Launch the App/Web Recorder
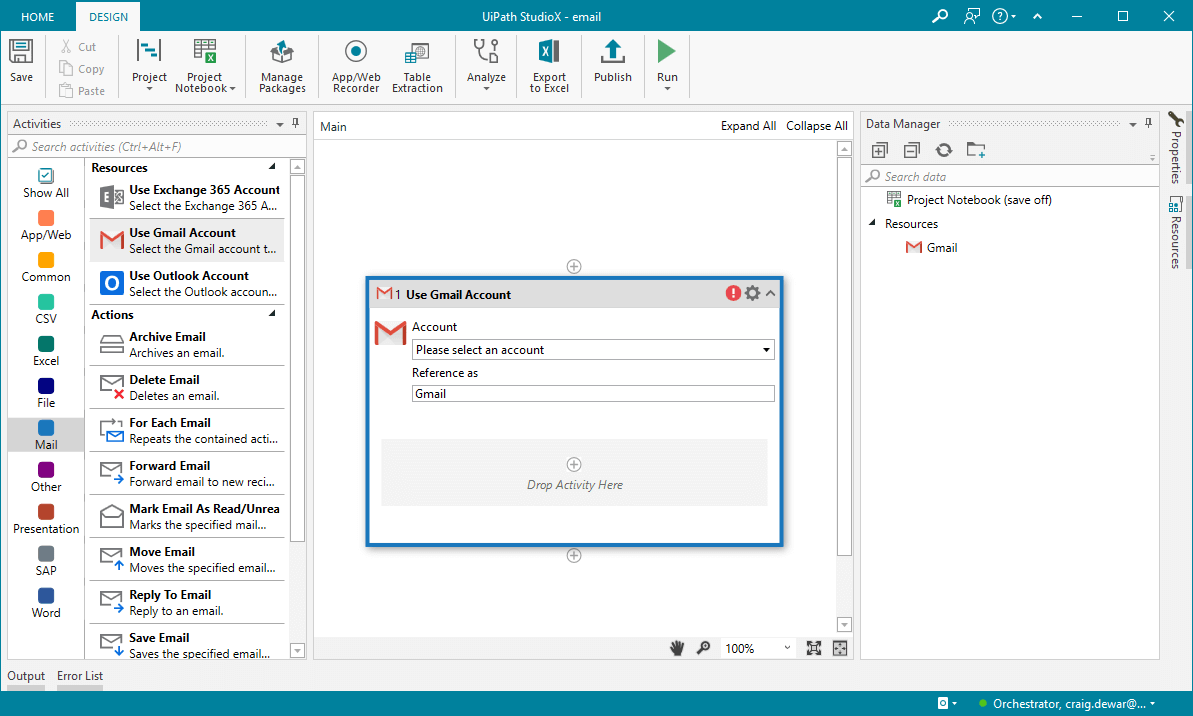1193x716 pixels. tap(356, 65)
